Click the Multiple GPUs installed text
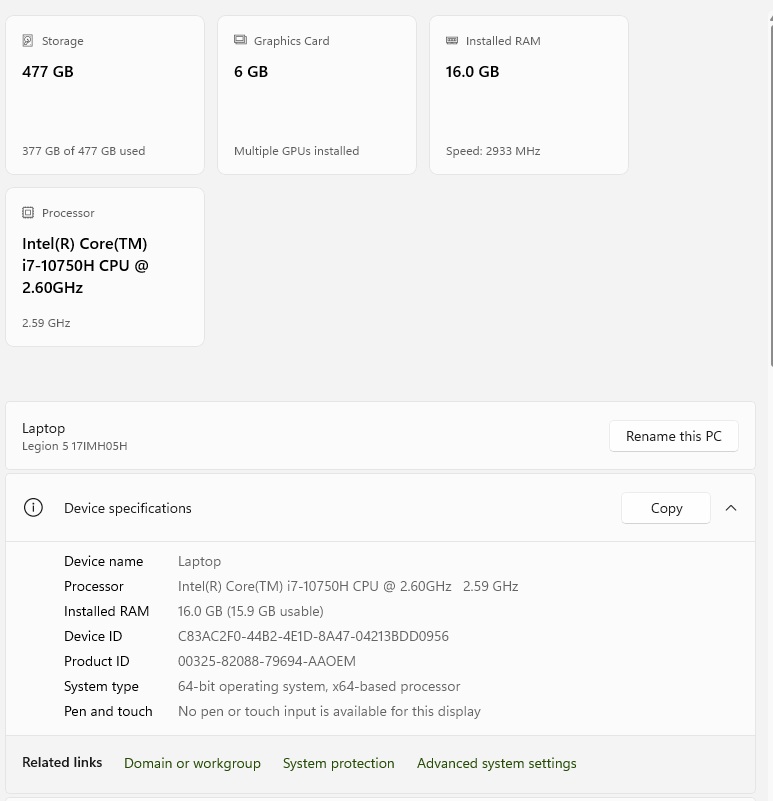The image size is (773, 801). click(x=296, y=151)
